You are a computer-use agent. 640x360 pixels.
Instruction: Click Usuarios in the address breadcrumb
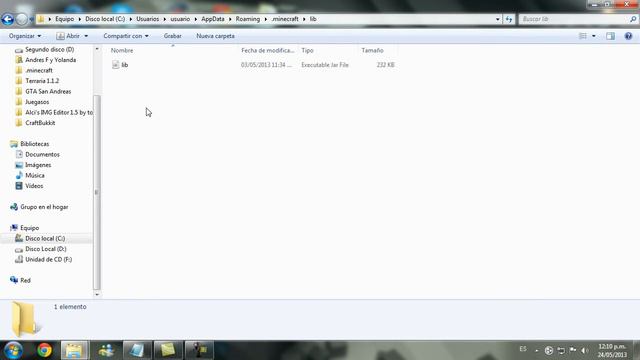tap(147, 19)
